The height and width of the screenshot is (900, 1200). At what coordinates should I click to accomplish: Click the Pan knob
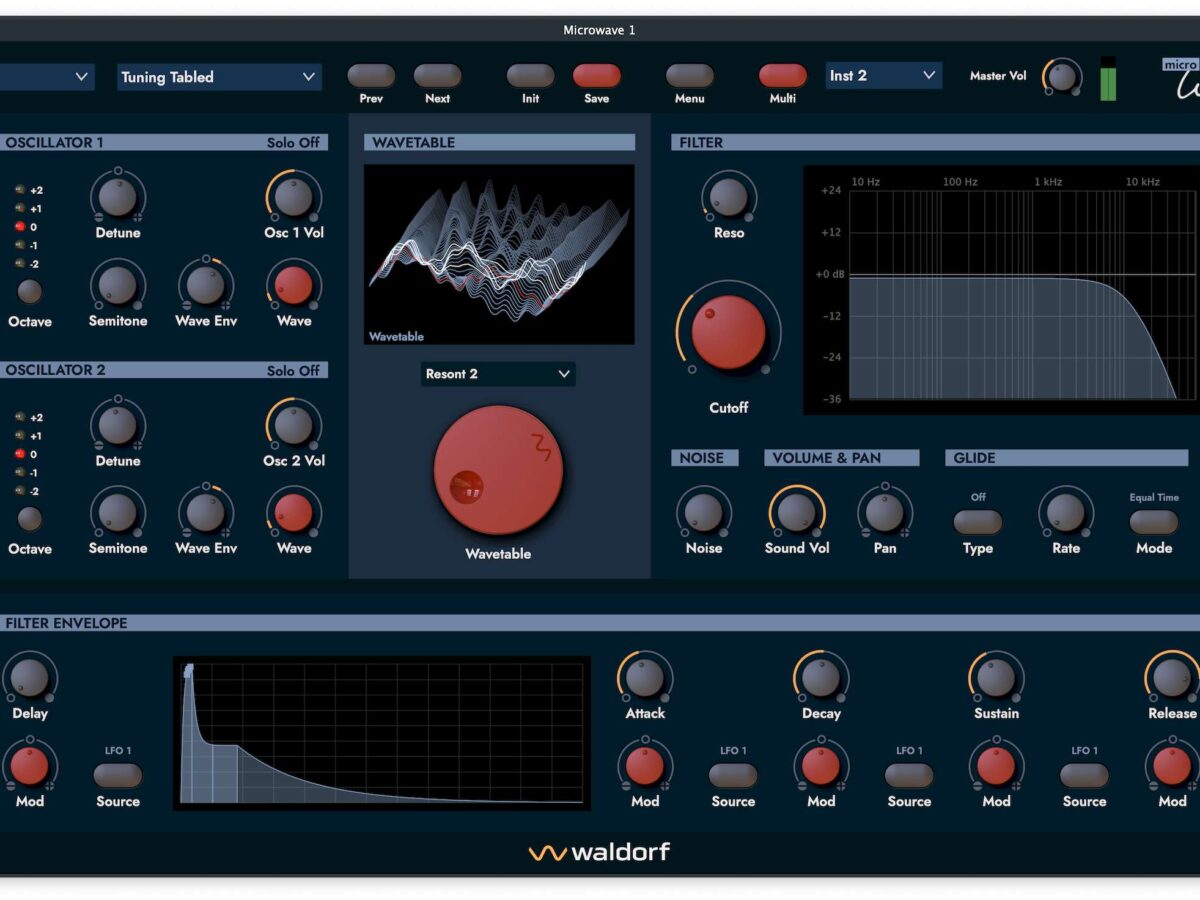(x=884, y=512)
